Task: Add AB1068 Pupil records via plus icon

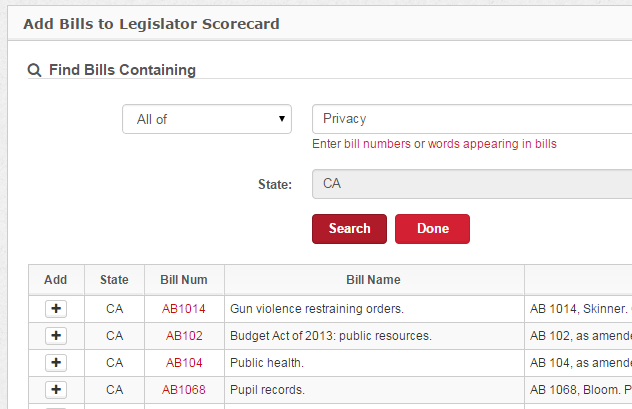Action: 57,390
